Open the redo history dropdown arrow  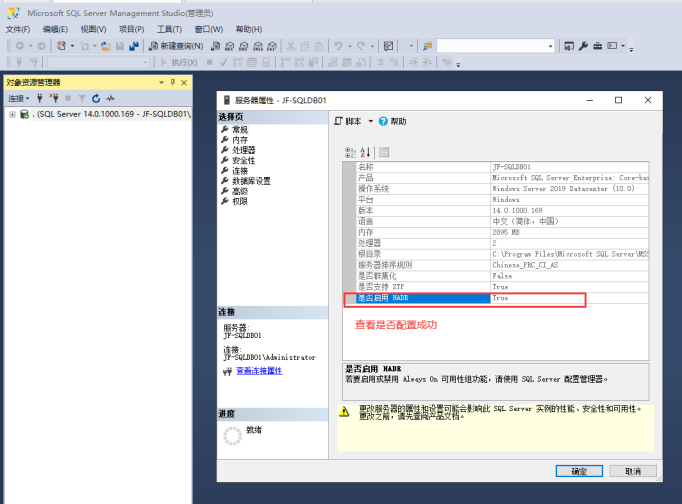pos(372,46)
